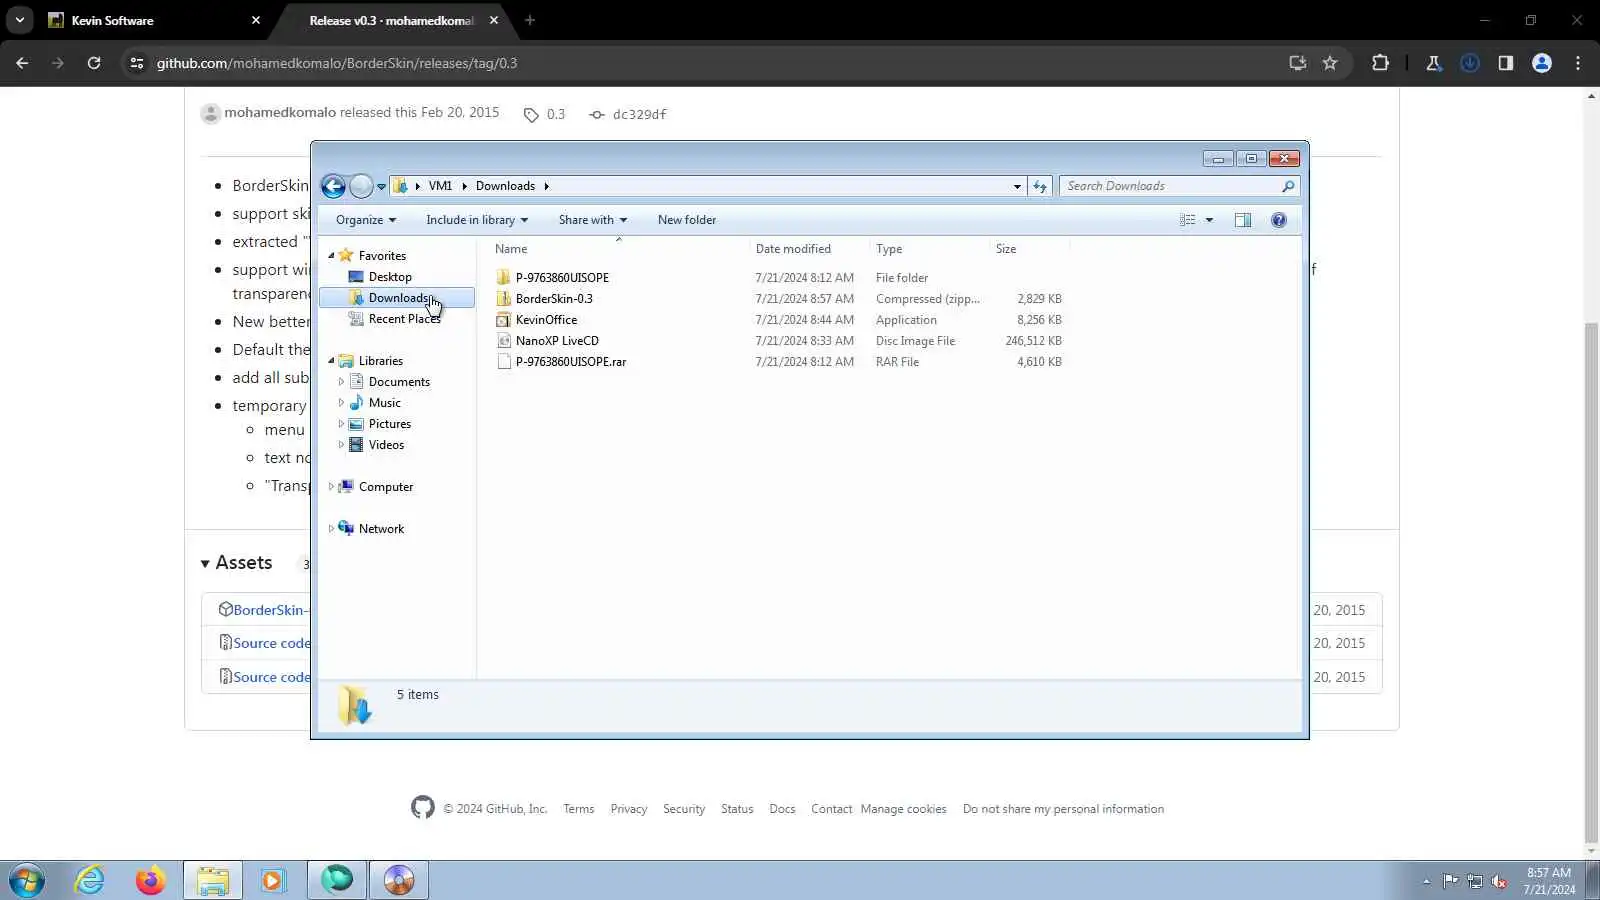The width and height of the screenshot is (1600, 900).
Task: Expand the Documents library
Action: point(341,382)
